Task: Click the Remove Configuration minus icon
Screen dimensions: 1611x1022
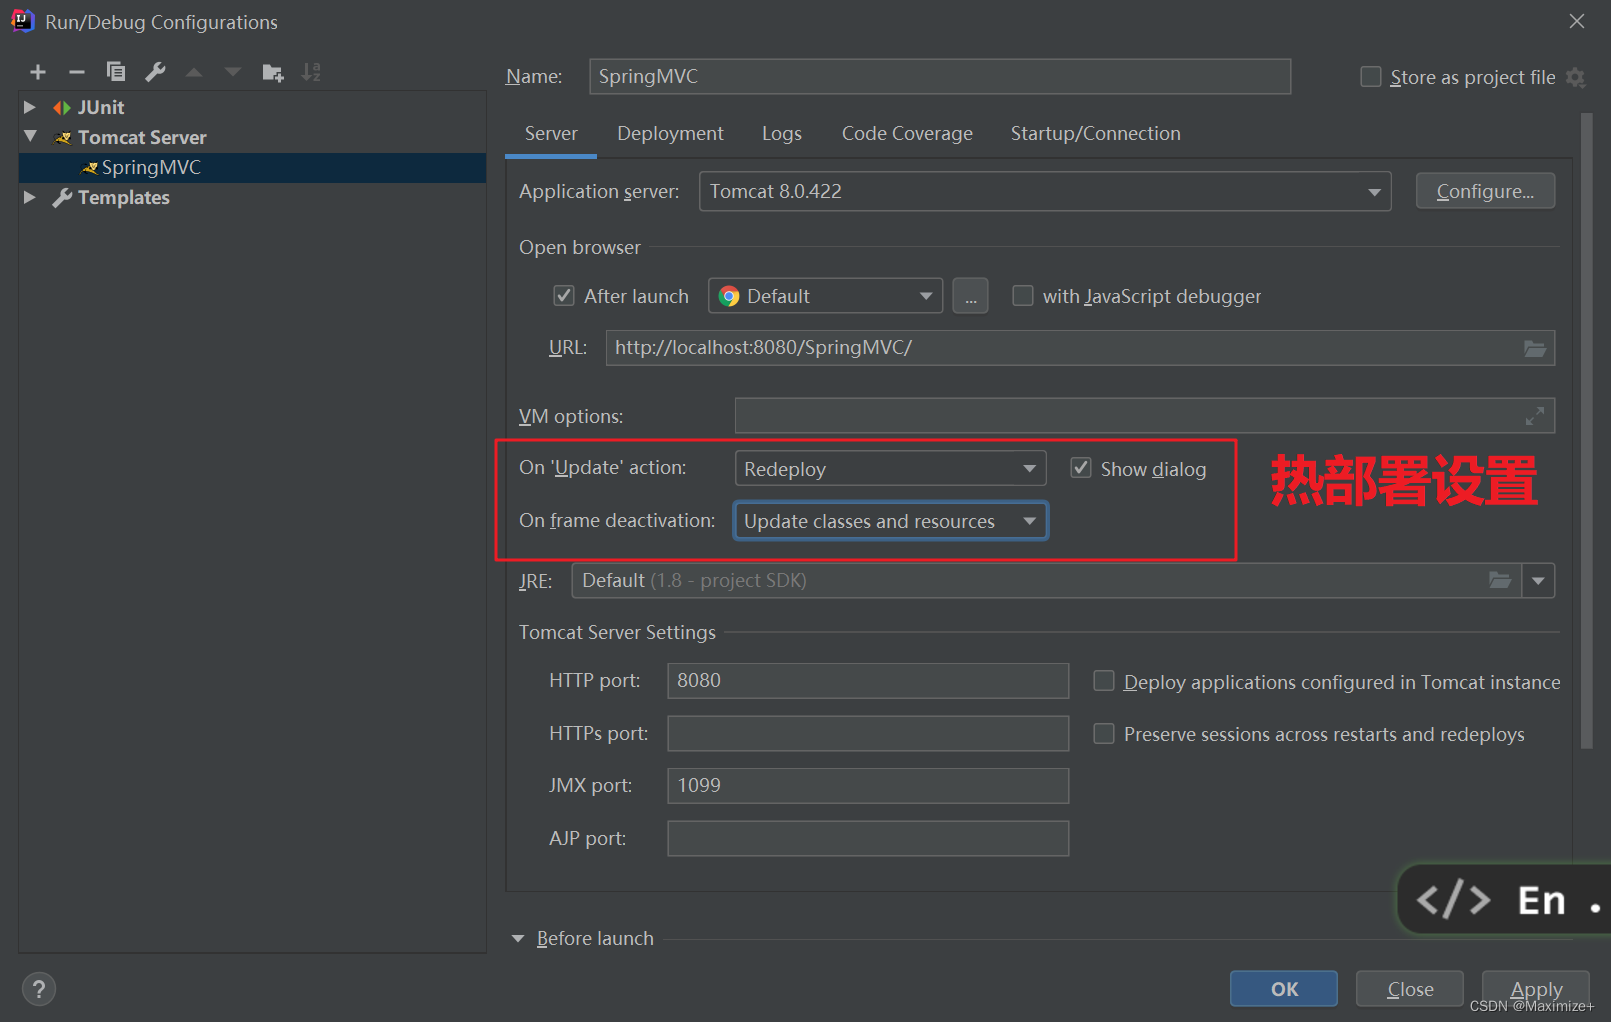Action: pos(77,72)
